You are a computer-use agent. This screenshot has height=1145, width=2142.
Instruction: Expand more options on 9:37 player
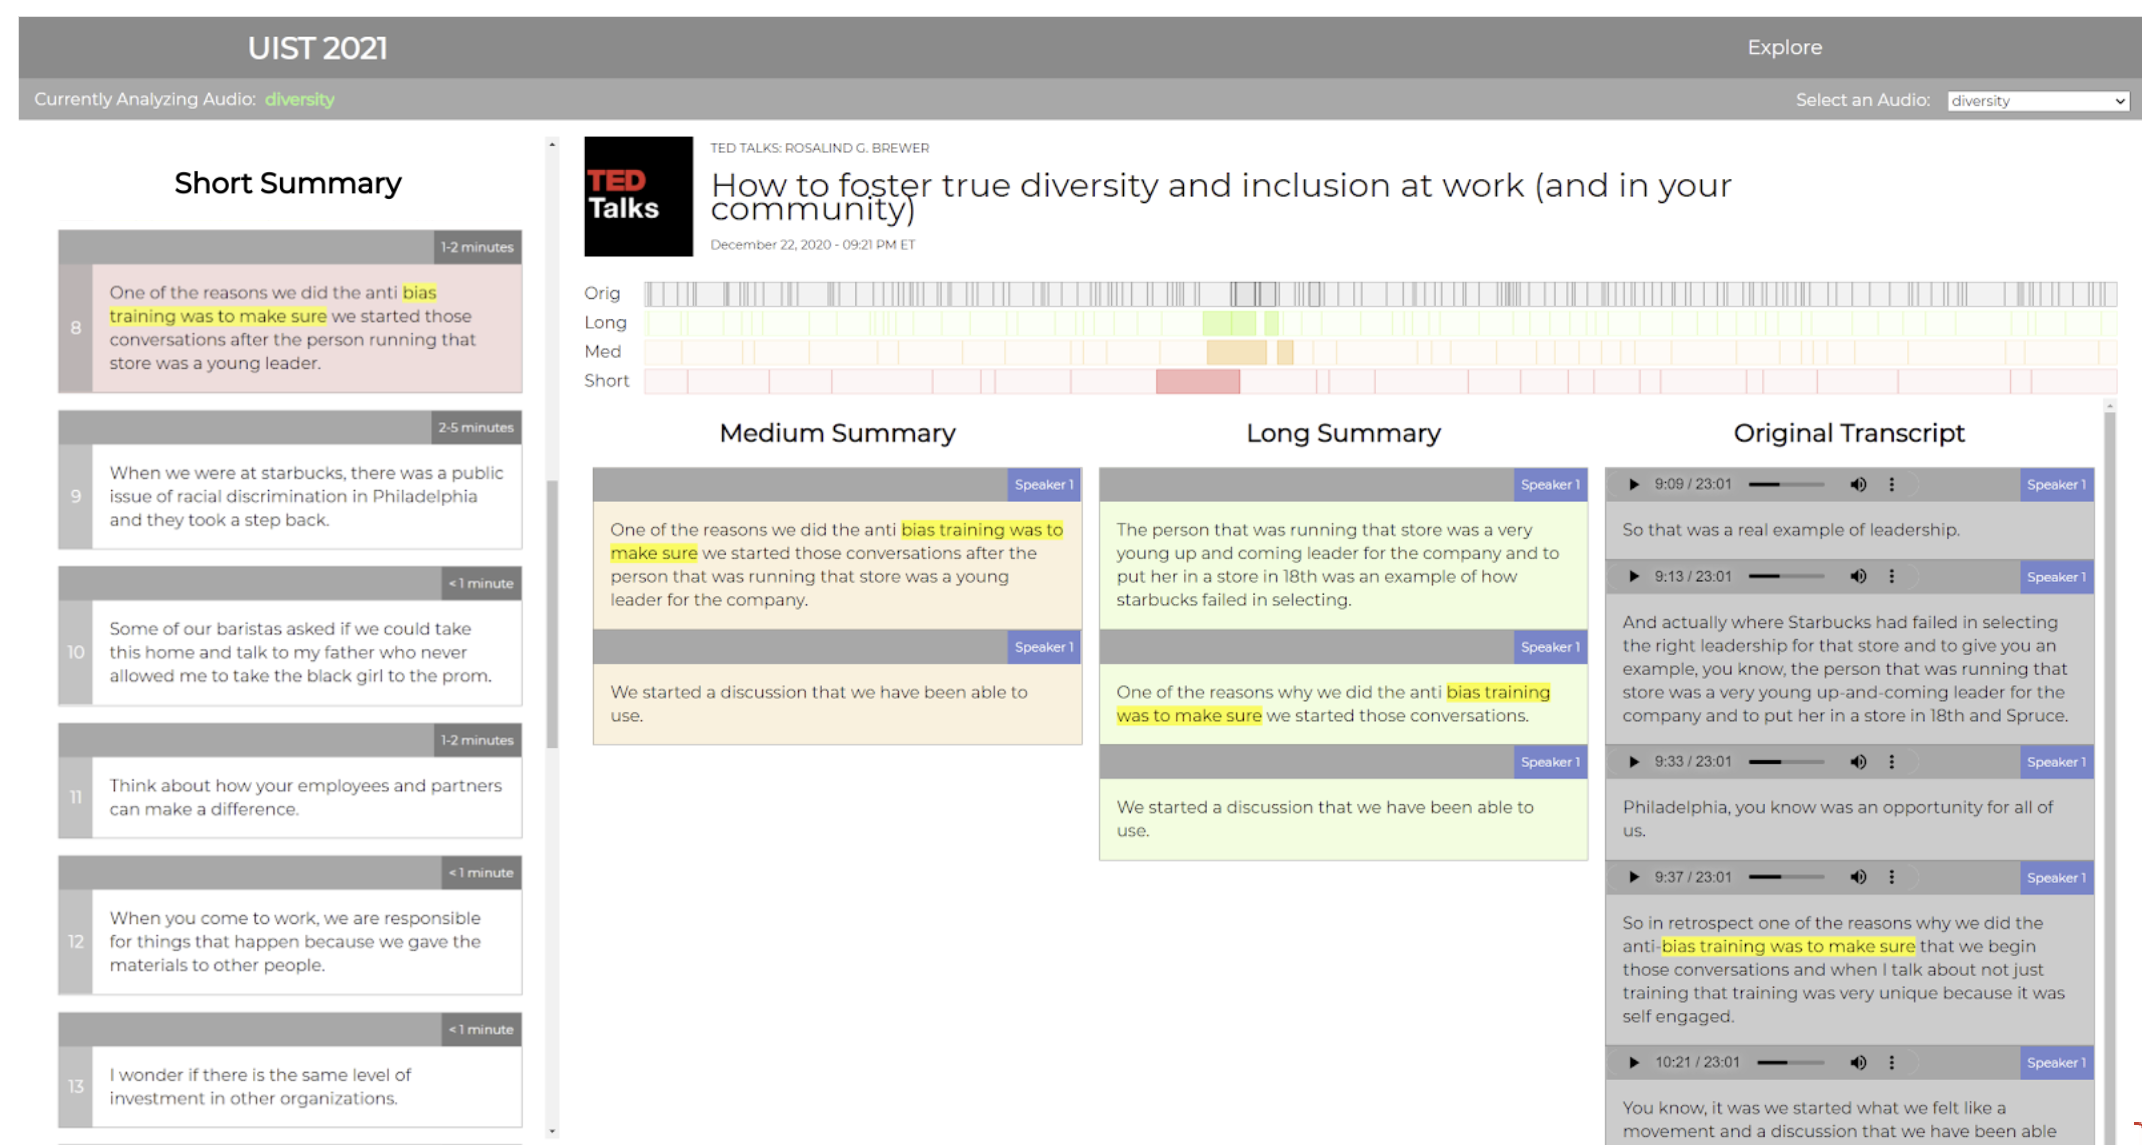pos(1891,877)
